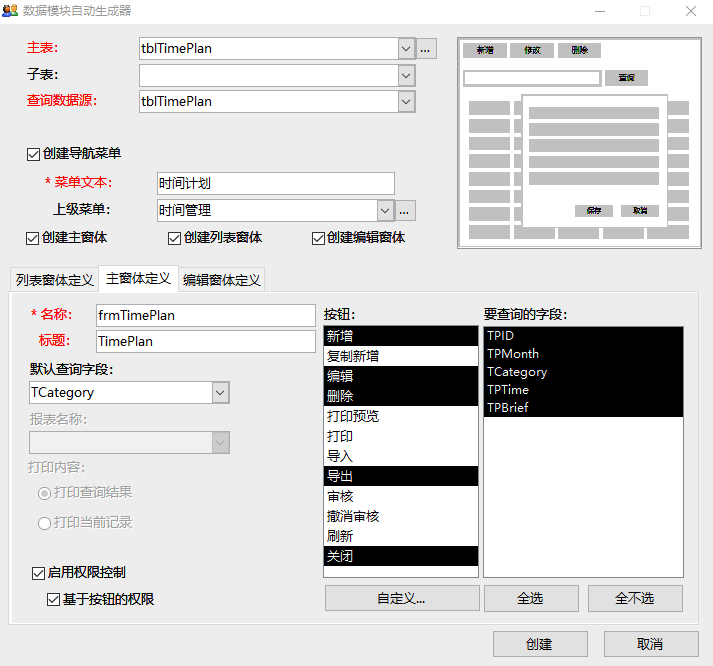
Task: Select TPBrief in query fields list
Action: click(x=583, y=408)
